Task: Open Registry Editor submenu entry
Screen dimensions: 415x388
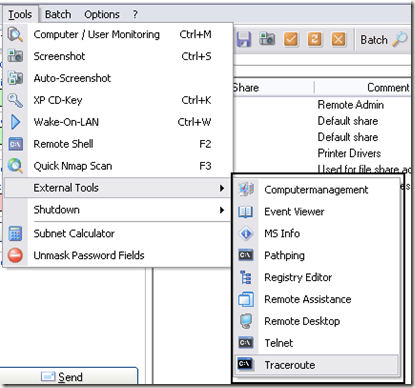Action: (x=317, y=277)
